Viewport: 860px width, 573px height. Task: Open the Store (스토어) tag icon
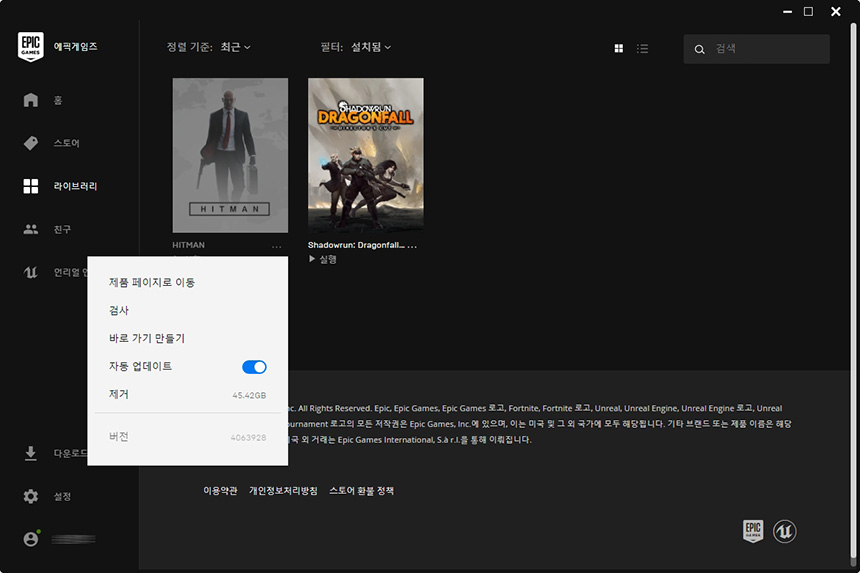tap(31, 143)
